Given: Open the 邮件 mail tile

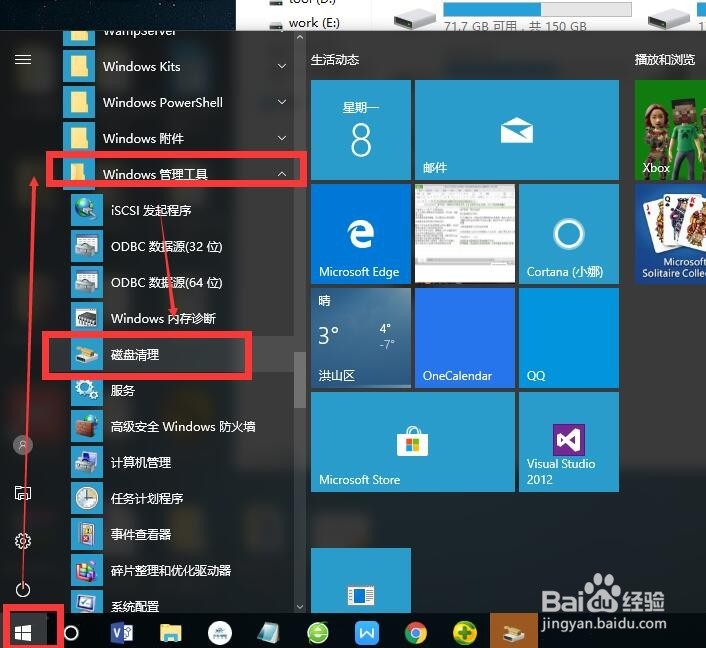Looking at the screenshot, I should click(x=517, y=130).
